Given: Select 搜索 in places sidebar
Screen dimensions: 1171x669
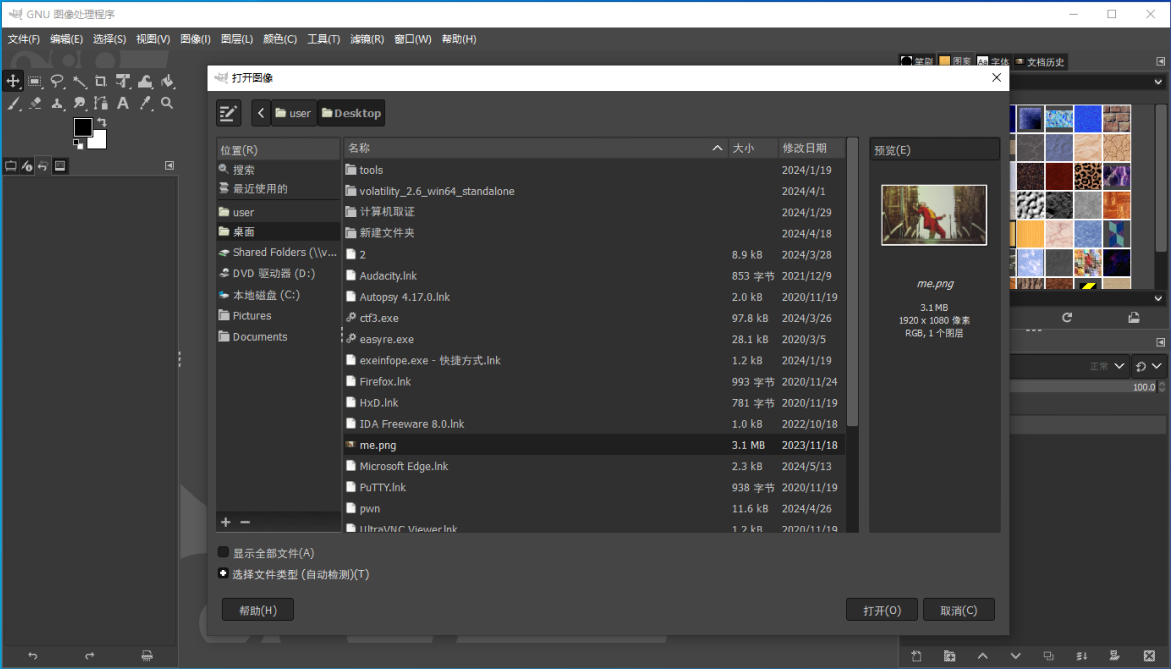Looking at the screenshot, I should (279, 169).
